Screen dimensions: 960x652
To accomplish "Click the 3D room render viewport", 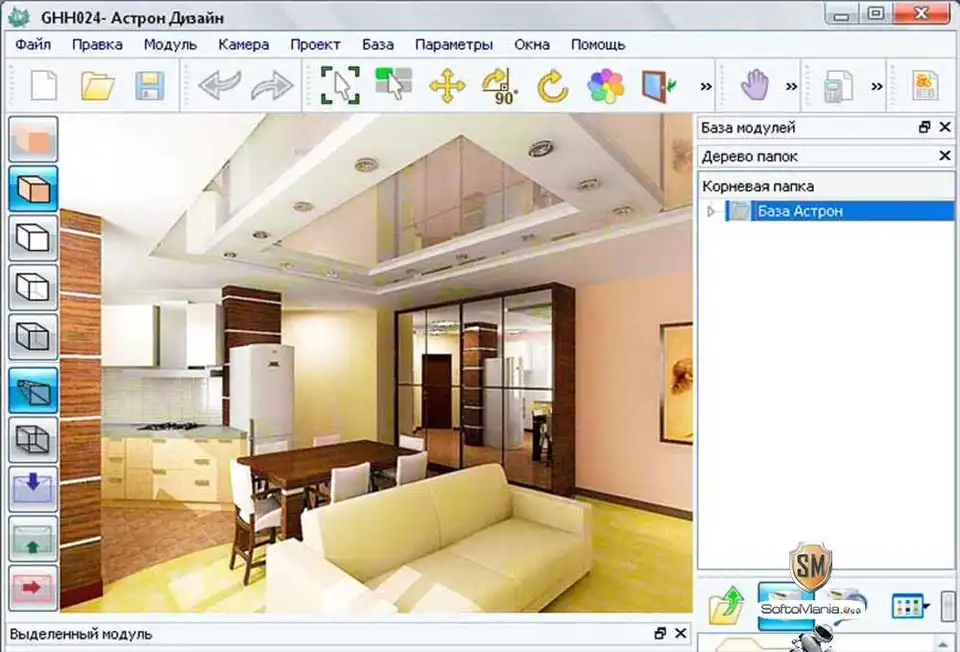I will click(x=377, y=363).
